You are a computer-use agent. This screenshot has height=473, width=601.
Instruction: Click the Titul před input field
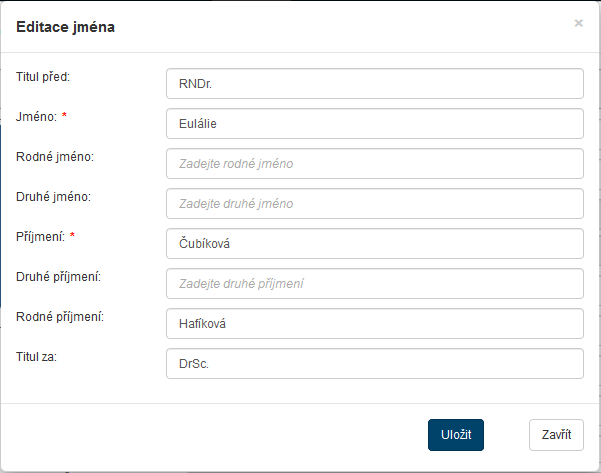point(374,84)
